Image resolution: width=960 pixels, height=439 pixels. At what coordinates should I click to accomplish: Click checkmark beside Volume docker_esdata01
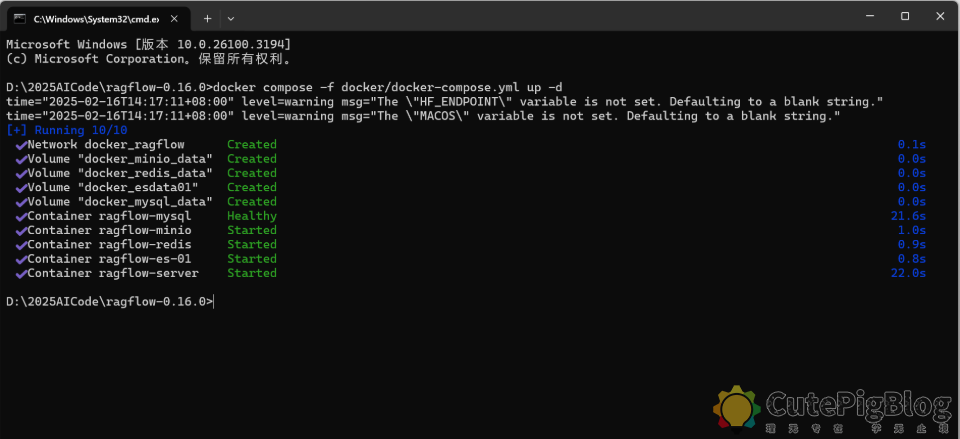(20, 188)
